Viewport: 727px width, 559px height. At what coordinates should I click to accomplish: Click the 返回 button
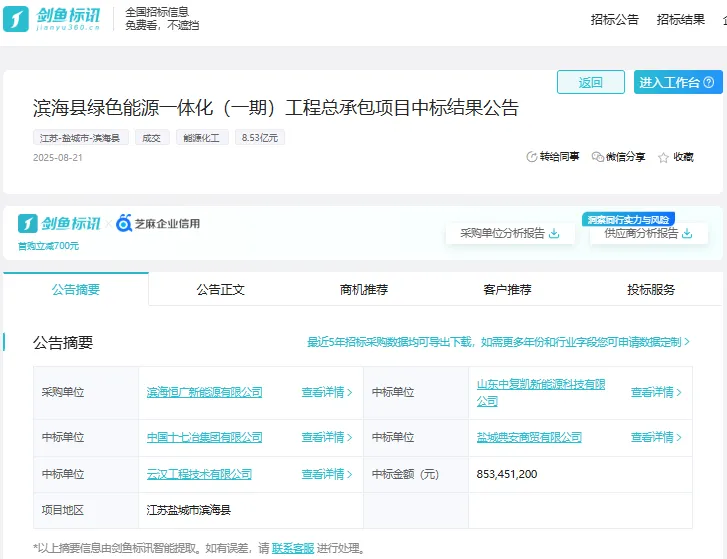click(x=591, y=83)
